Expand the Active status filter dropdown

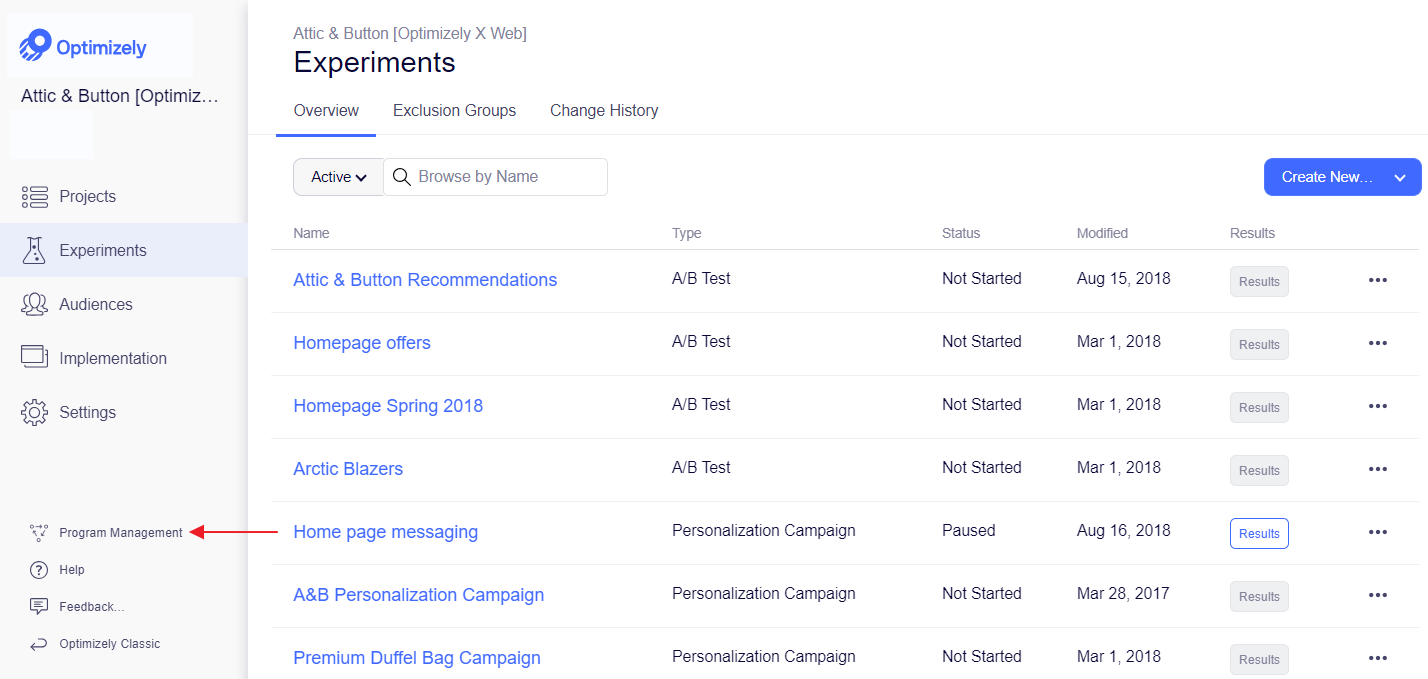point(339,177)
